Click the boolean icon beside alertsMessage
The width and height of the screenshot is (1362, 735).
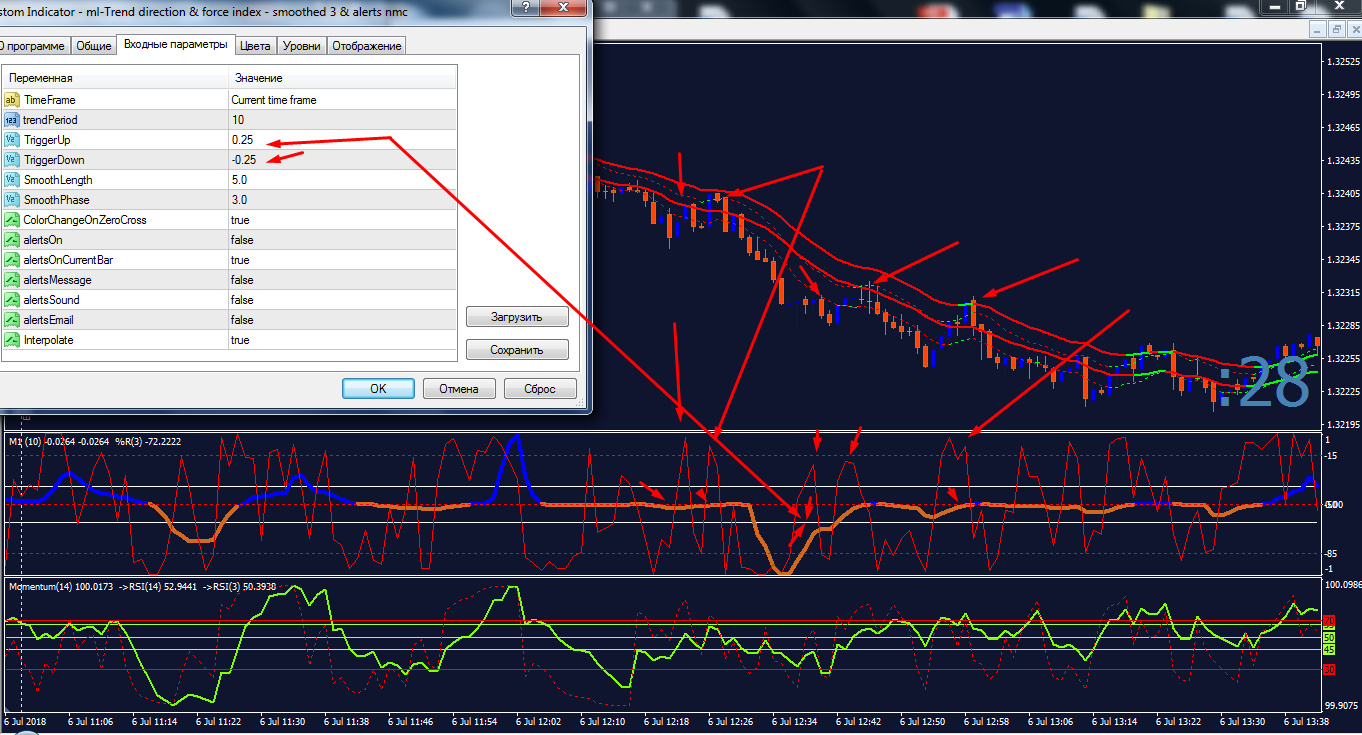[x=12, y=280]
